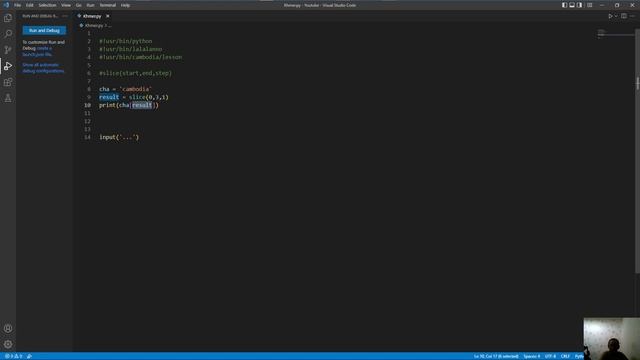640x360 pixels.
Task: Open the Edit menu
Action: [x=30, y=5]
